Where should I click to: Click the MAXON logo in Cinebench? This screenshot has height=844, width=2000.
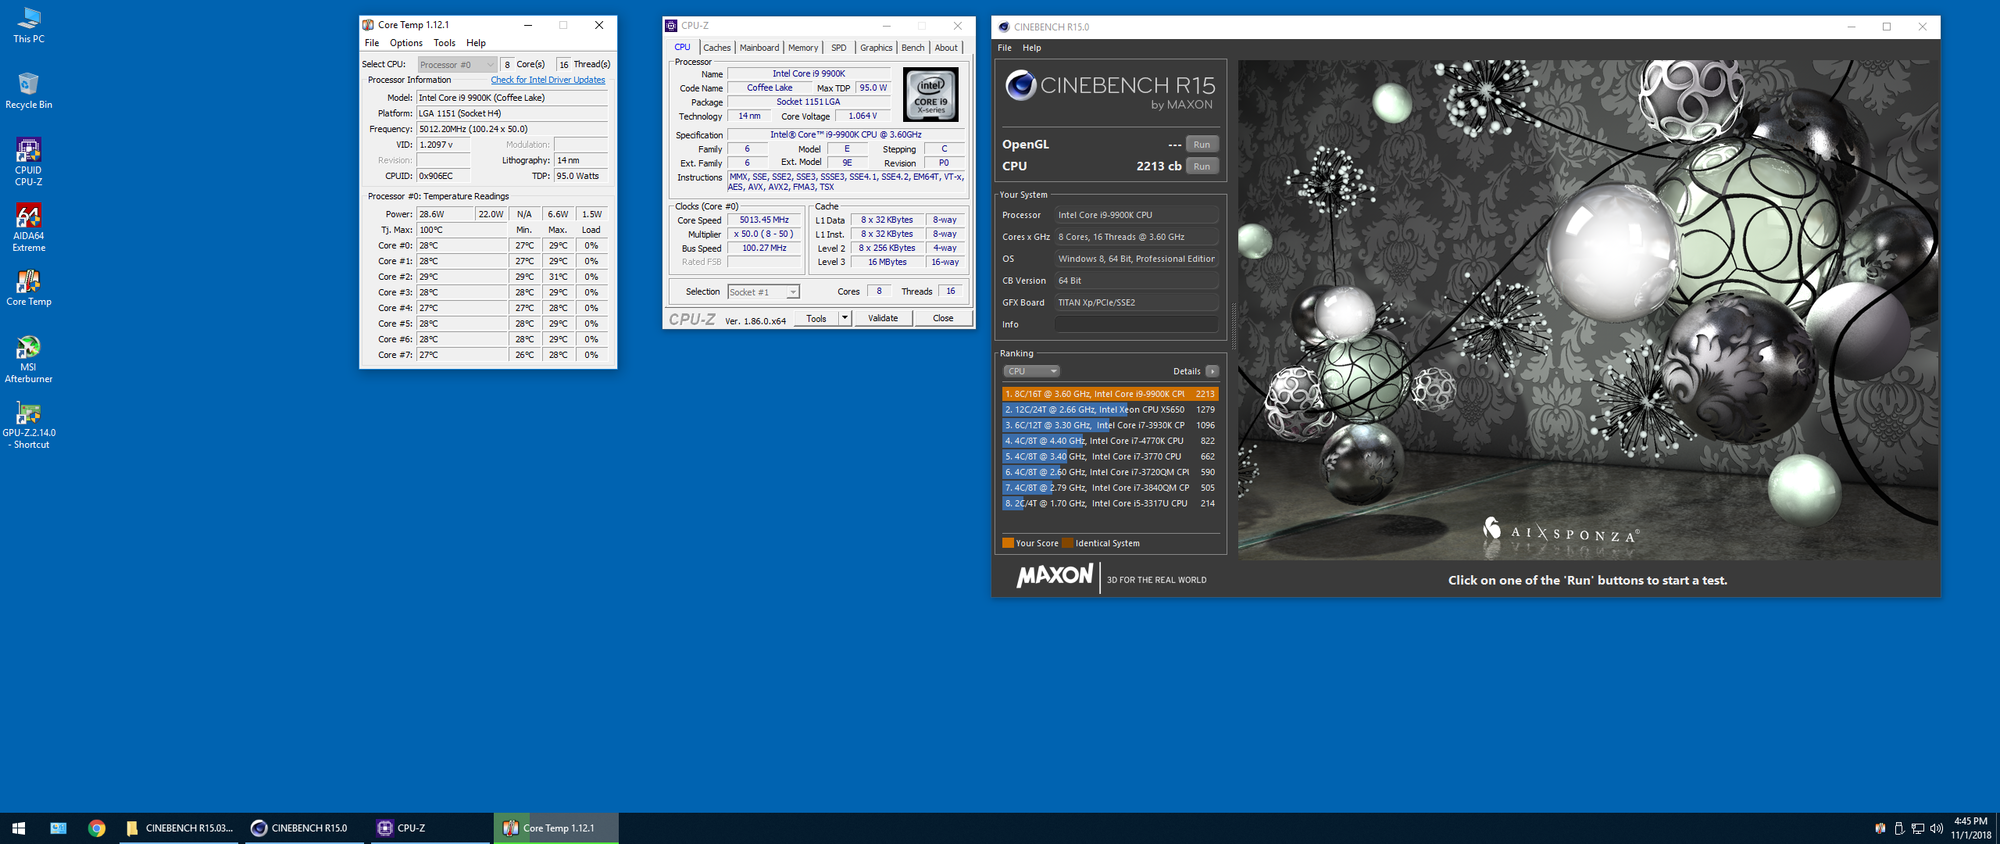click(1055, 576)
